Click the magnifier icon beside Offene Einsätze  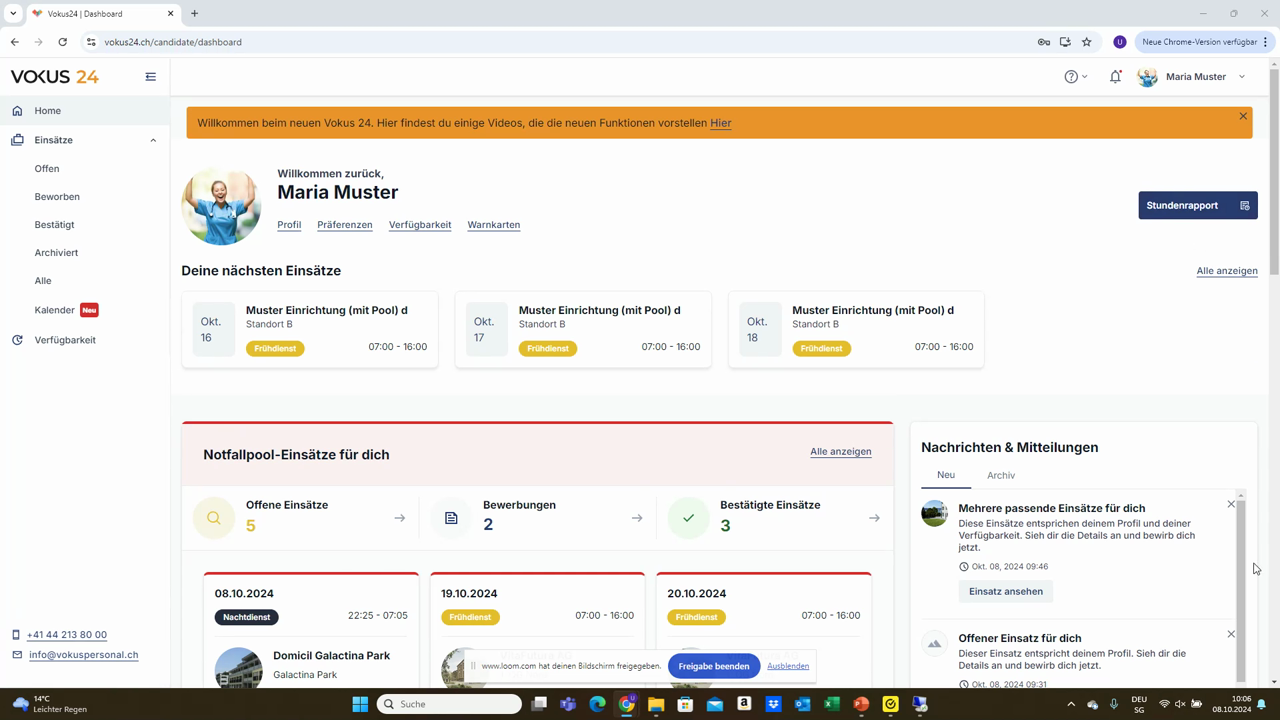214,518
